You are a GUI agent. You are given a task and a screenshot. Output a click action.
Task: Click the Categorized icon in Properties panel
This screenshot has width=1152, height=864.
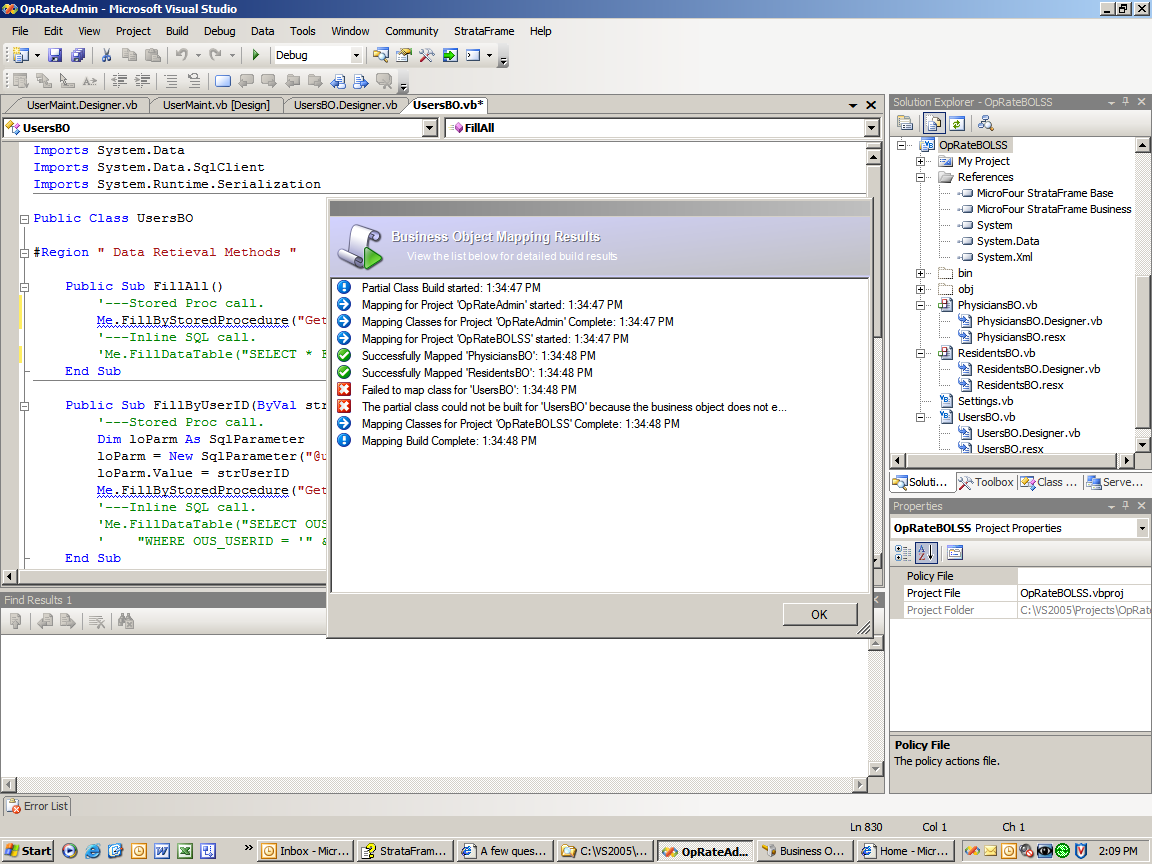tap(903, 552)
